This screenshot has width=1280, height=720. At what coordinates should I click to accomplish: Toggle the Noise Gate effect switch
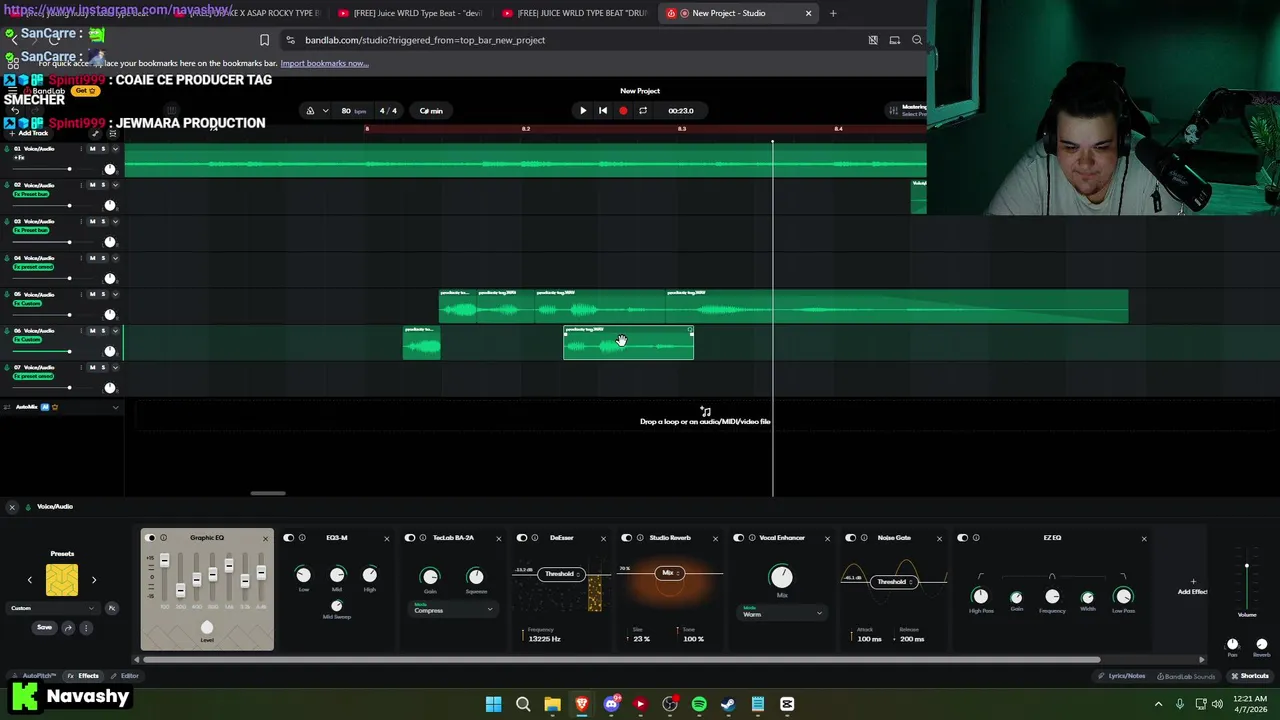pyautogui.click(x=850, y=538)
